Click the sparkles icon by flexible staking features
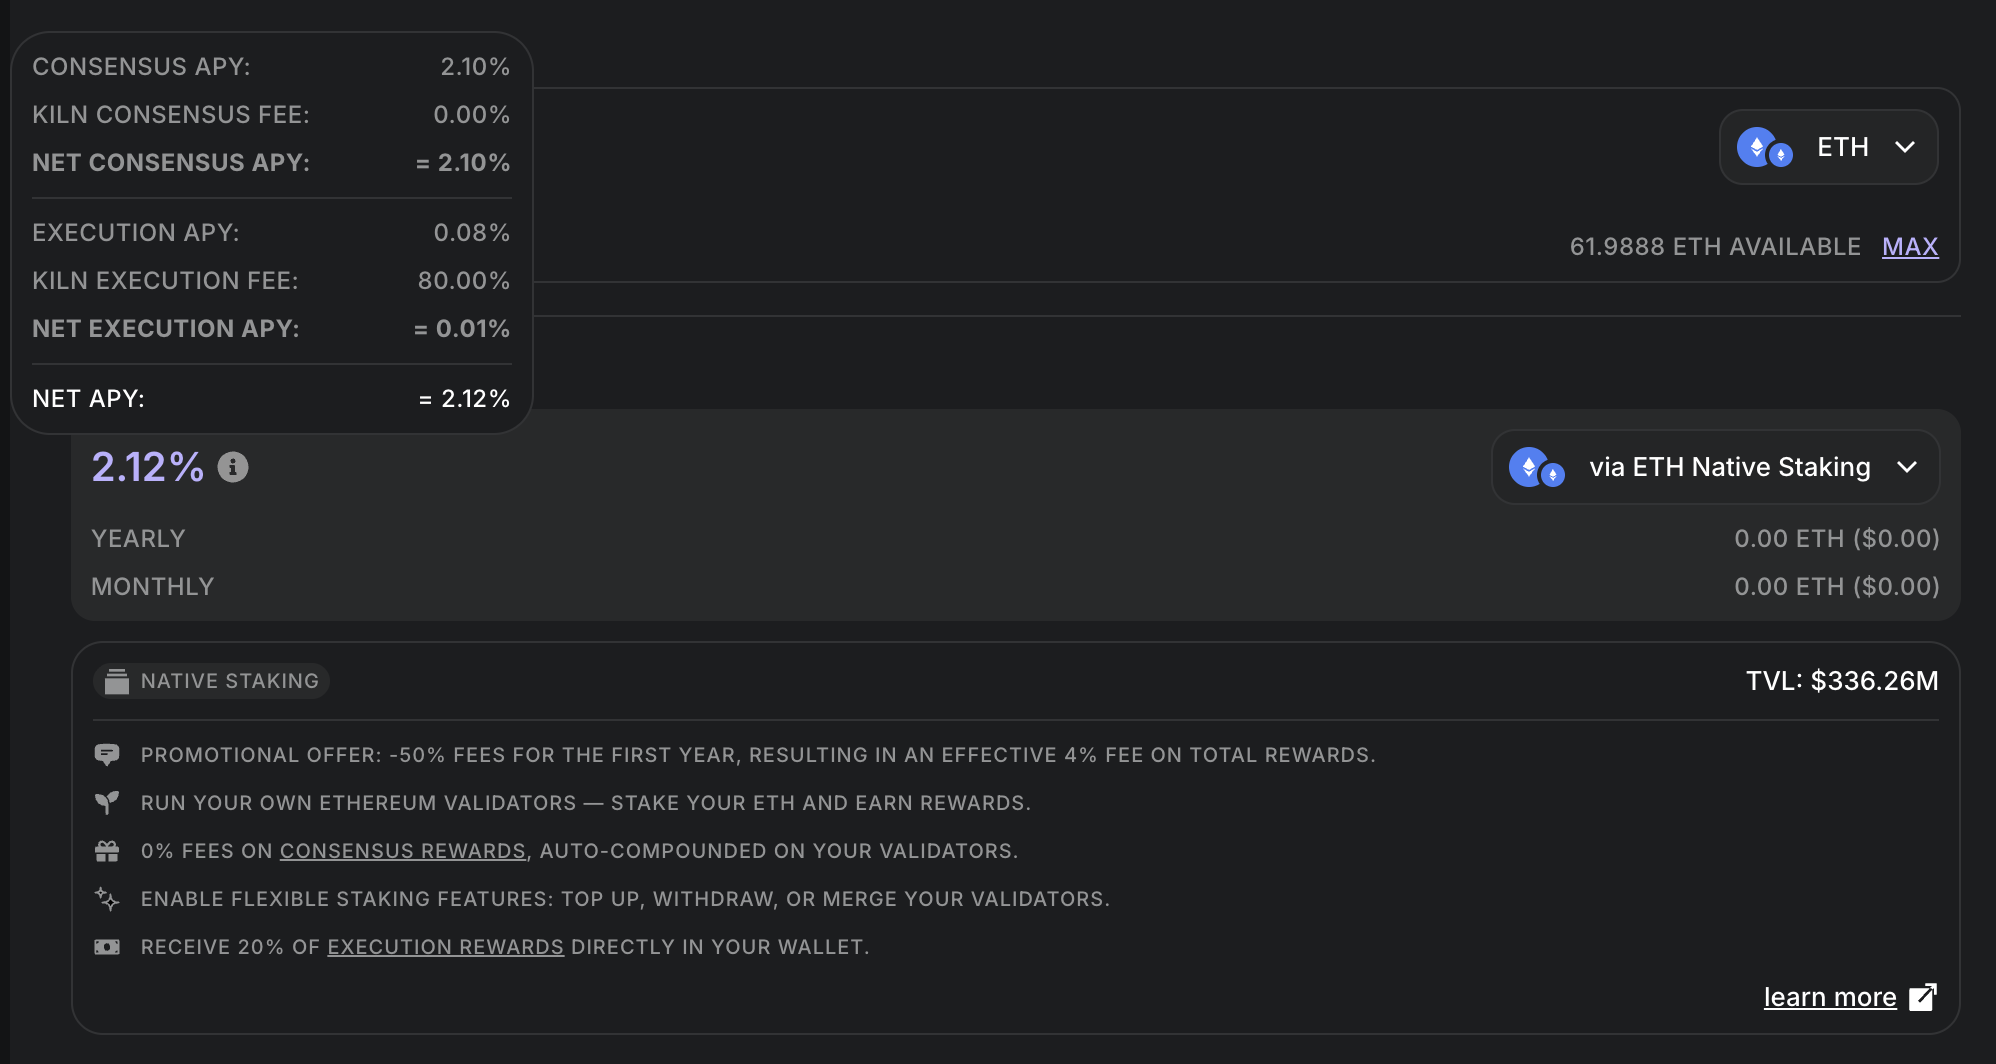The width and height of the screenshot is (1996, 1064). pos(107,899)
